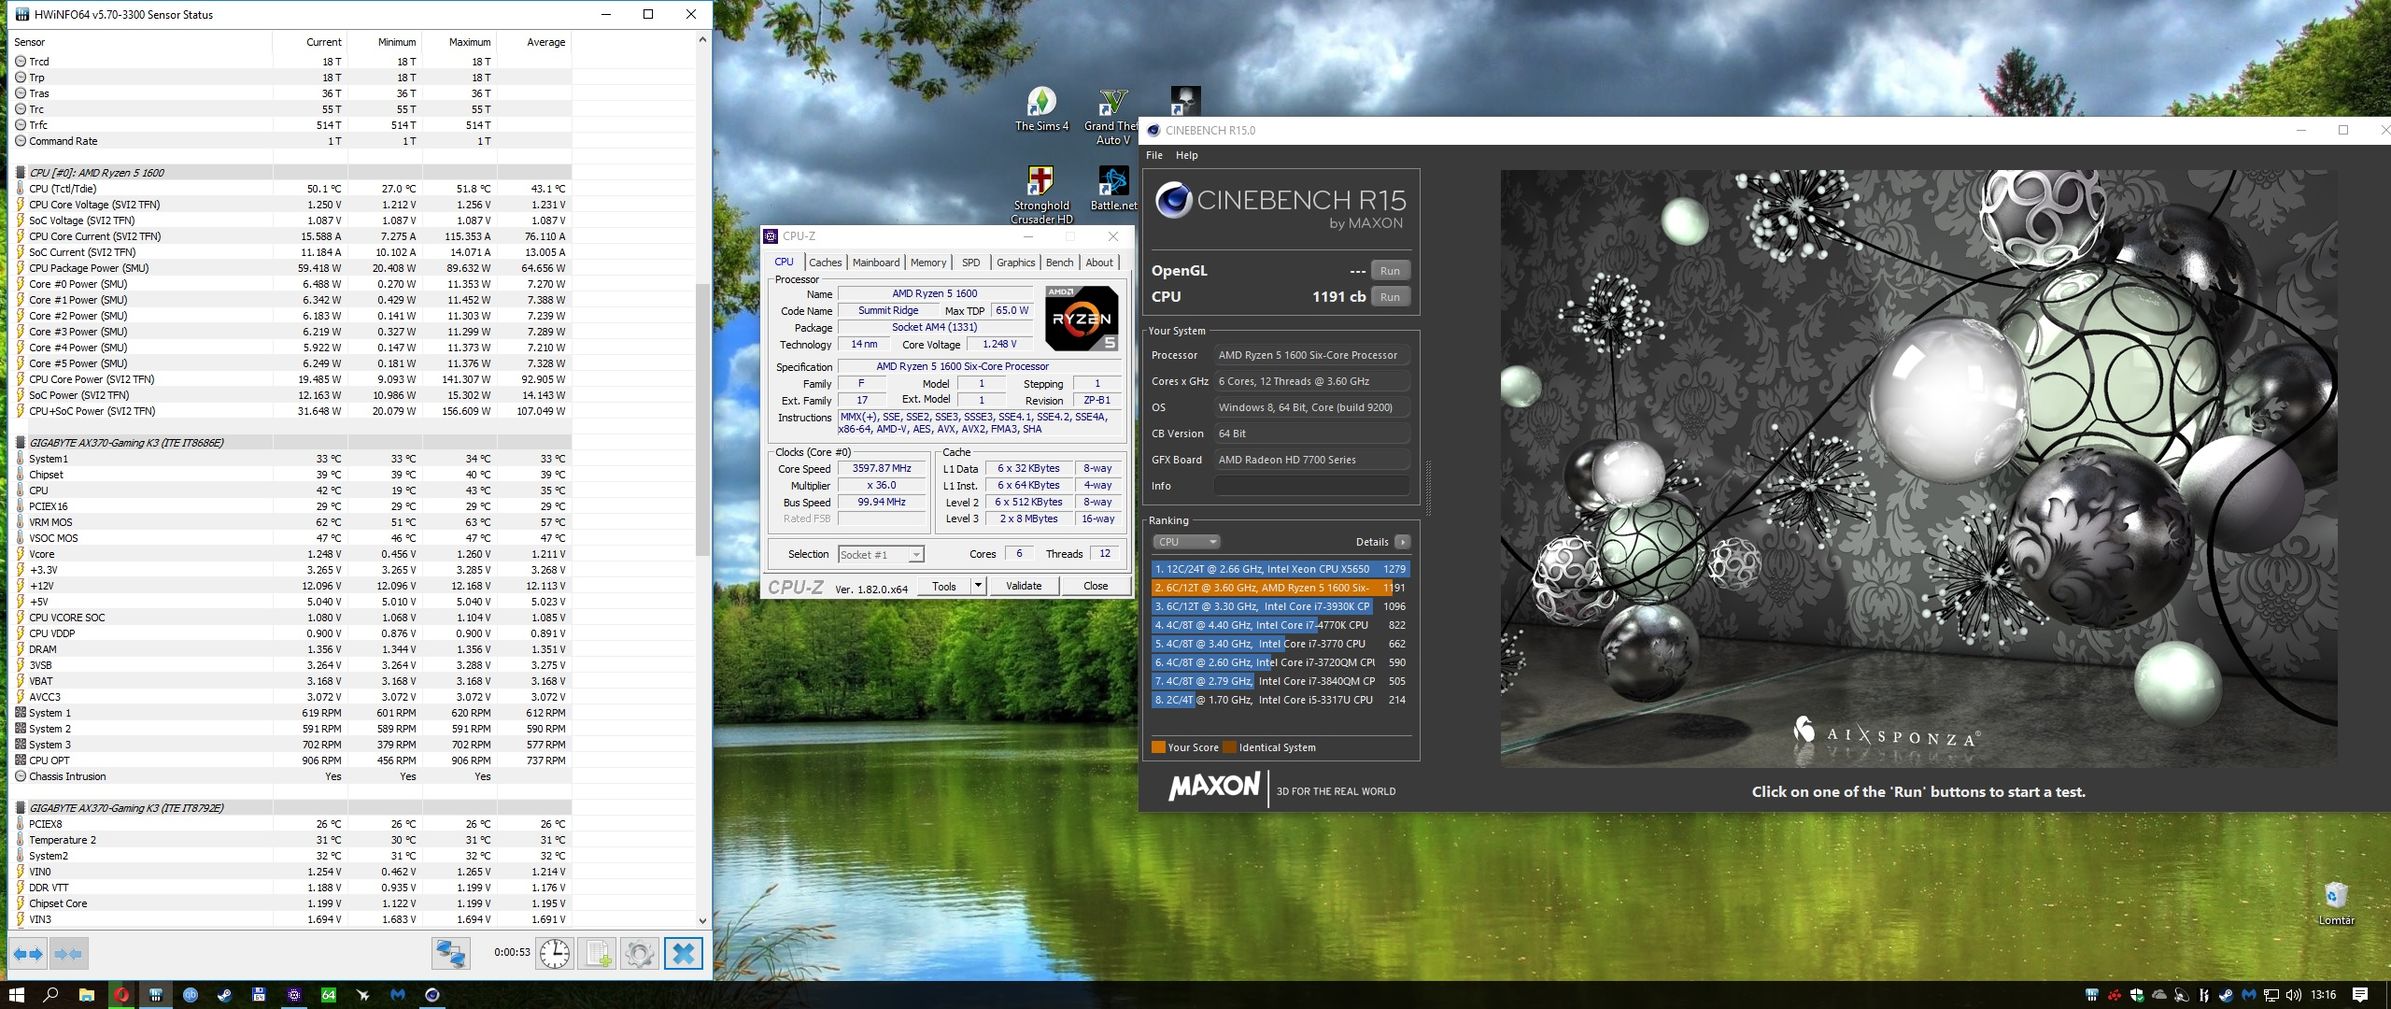Switch to CPU-Z SPD tab
2391x1009 pixels.
971,263
